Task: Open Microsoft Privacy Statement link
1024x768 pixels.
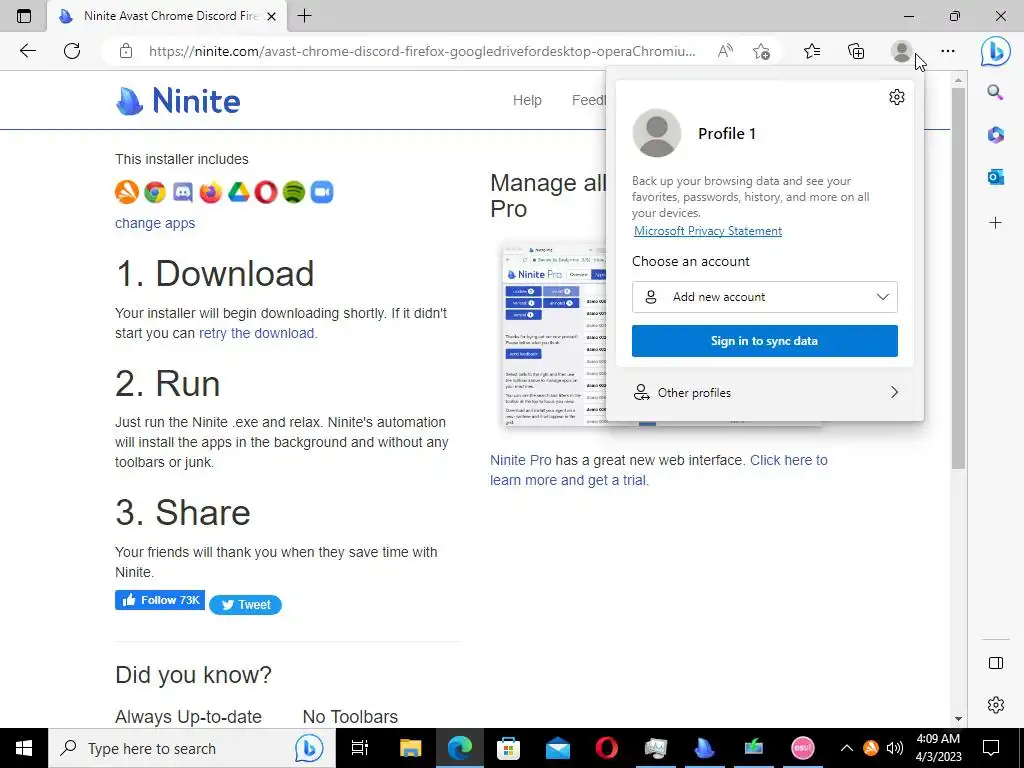Action: point(708,231)
